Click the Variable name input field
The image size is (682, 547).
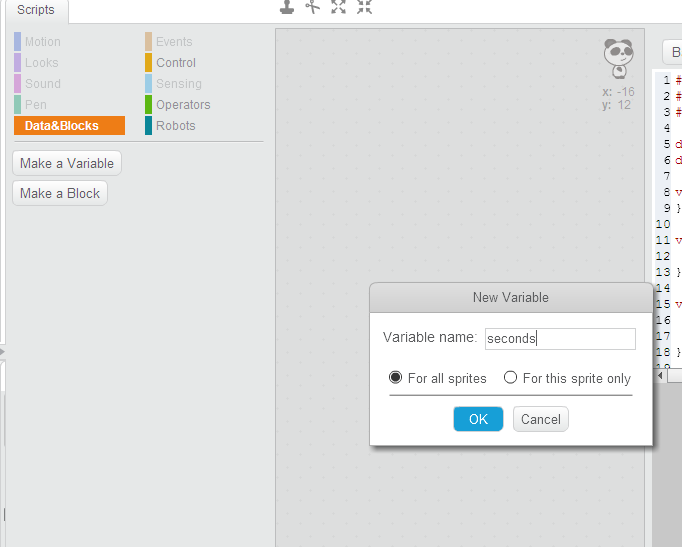click(x=560, y=339)
